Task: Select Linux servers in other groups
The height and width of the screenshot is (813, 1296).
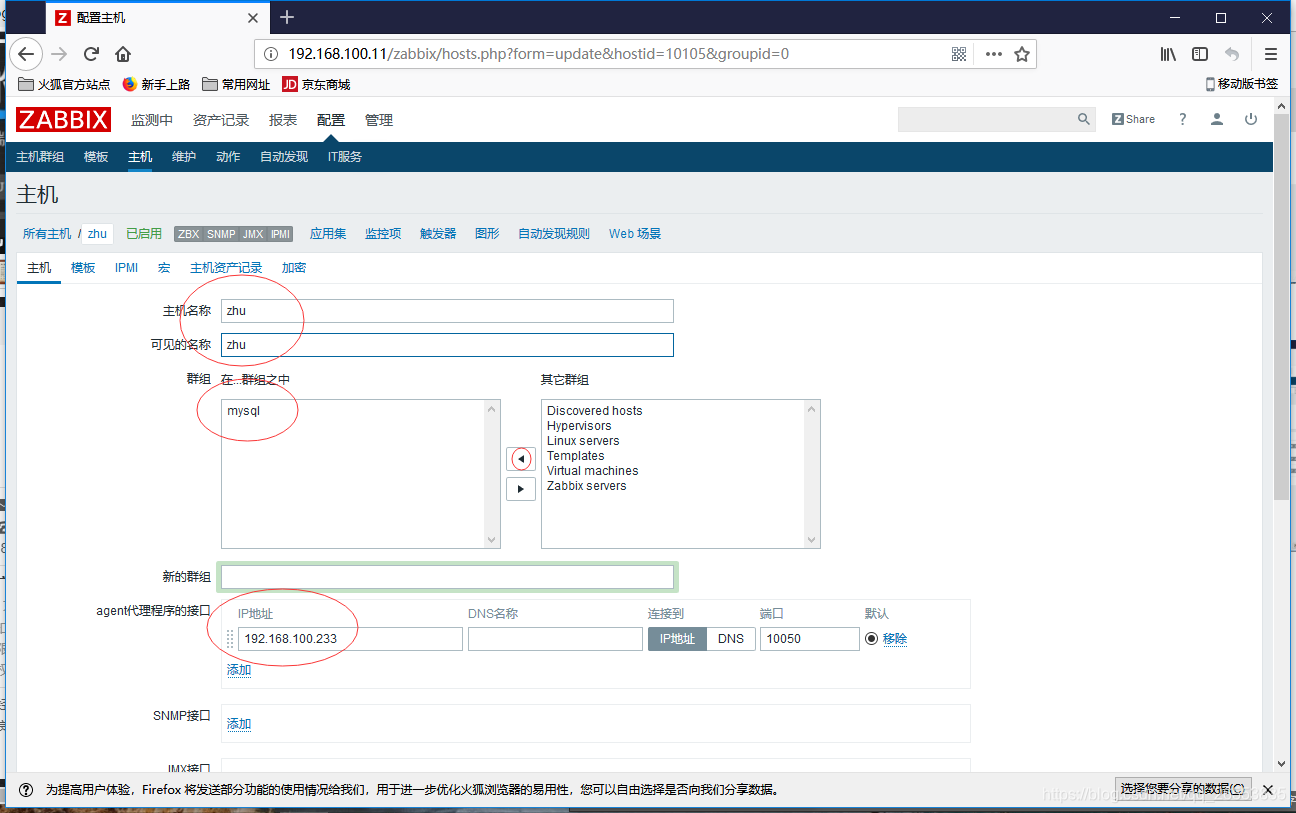Action: (583, 441)
